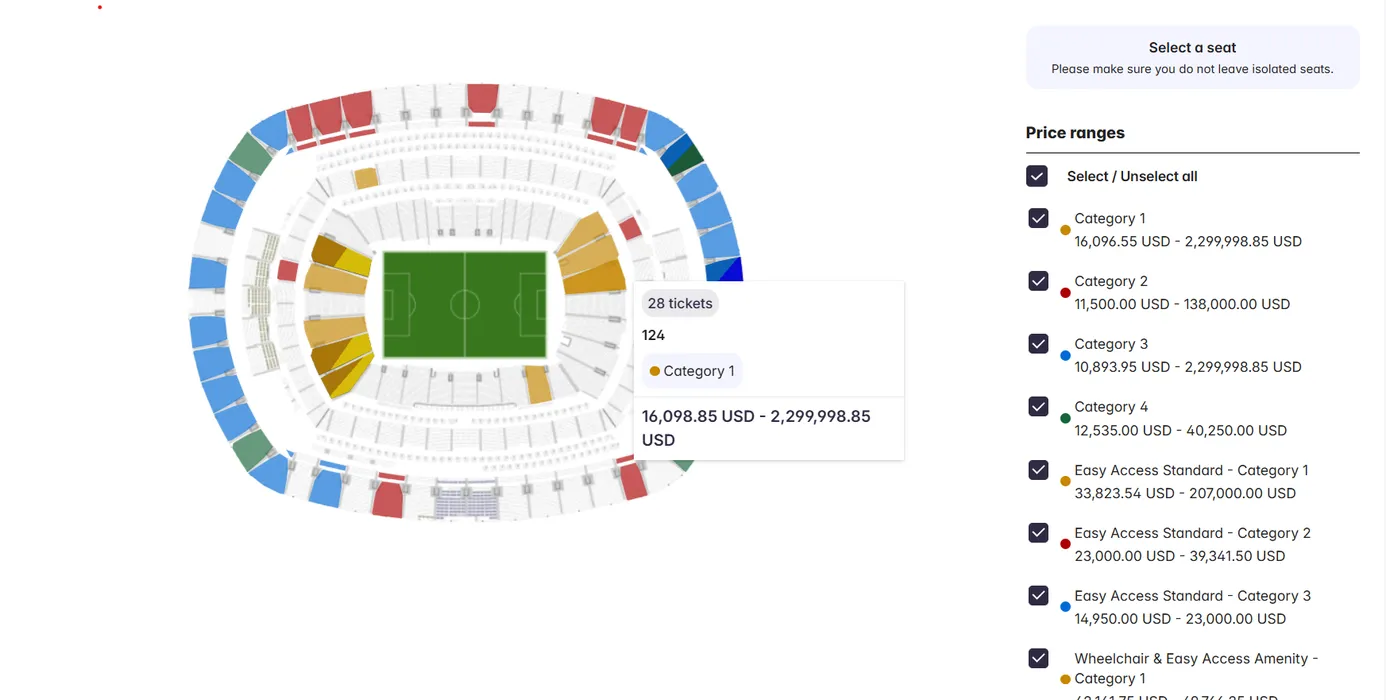Uncheck the Category 1 price range checkbox
Screen dimensions: 1386x700
point(1038,218)
